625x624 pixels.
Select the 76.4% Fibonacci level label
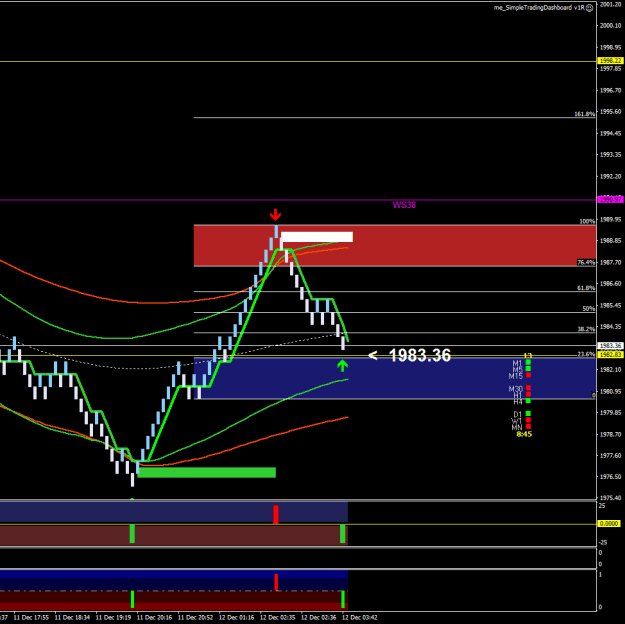point(586,262)
